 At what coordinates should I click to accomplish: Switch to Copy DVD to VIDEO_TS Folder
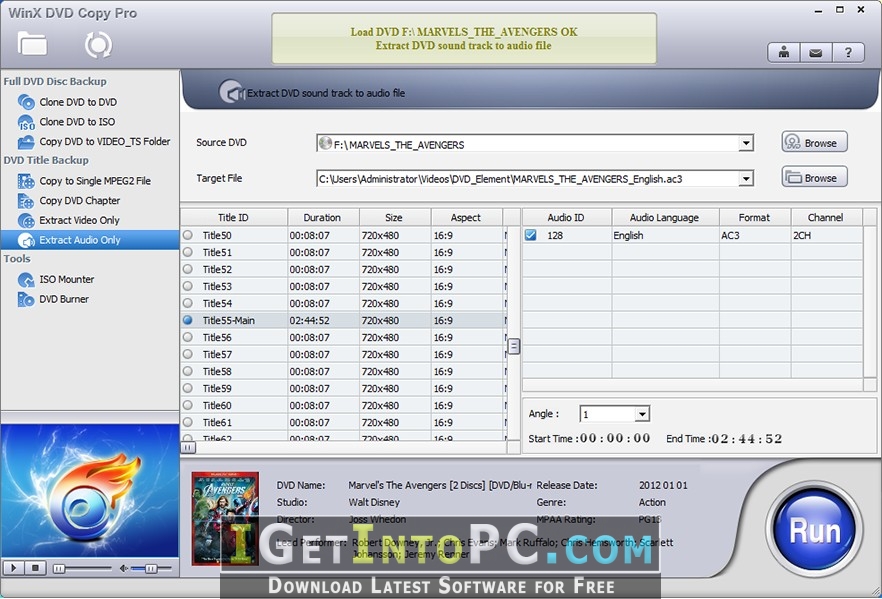pos(105,141)
